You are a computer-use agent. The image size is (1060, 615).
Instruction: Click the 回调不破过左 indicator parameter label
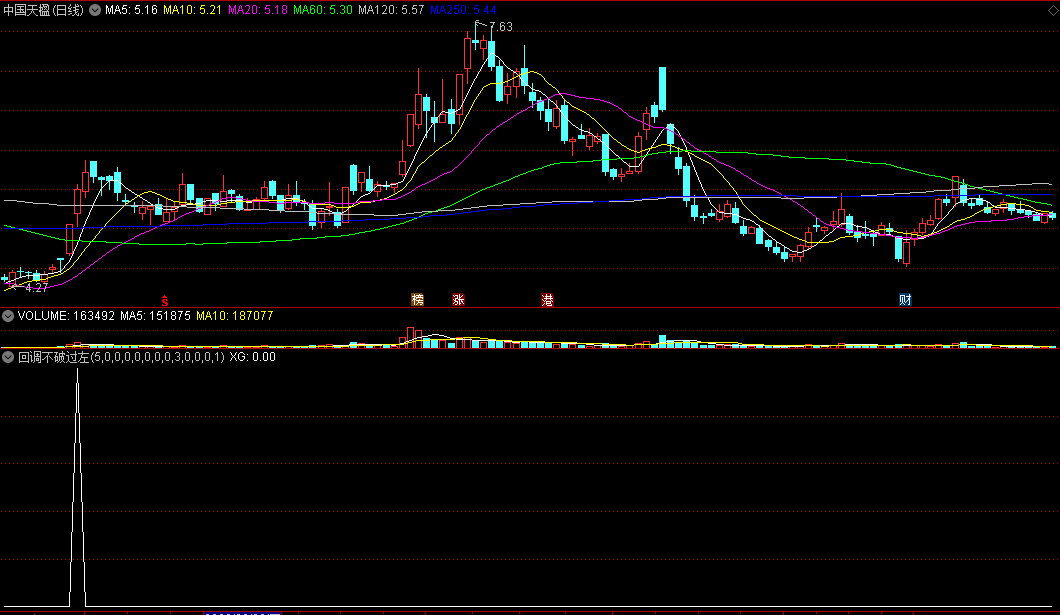(x=121, y=357)
